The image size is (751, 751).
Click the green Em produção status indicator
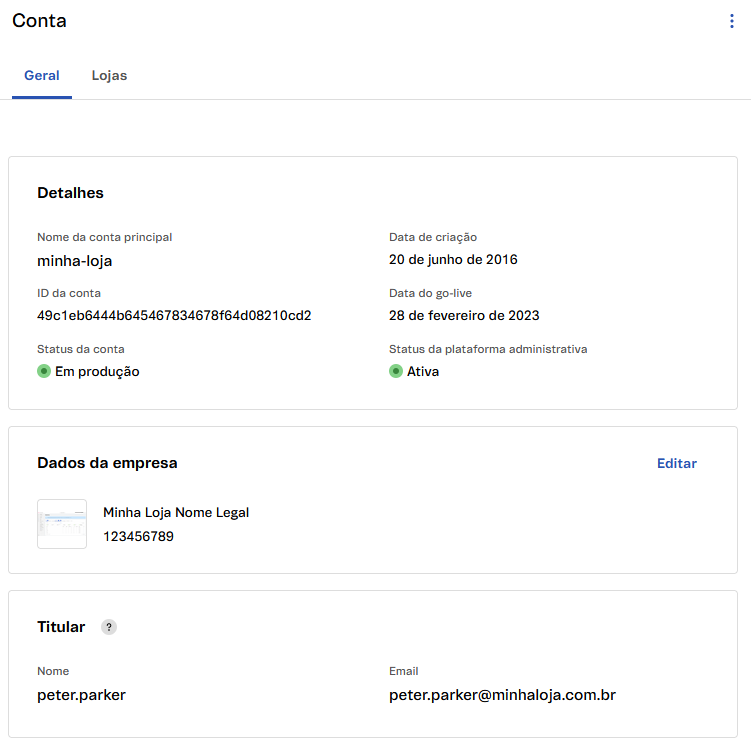click(44, 371)
